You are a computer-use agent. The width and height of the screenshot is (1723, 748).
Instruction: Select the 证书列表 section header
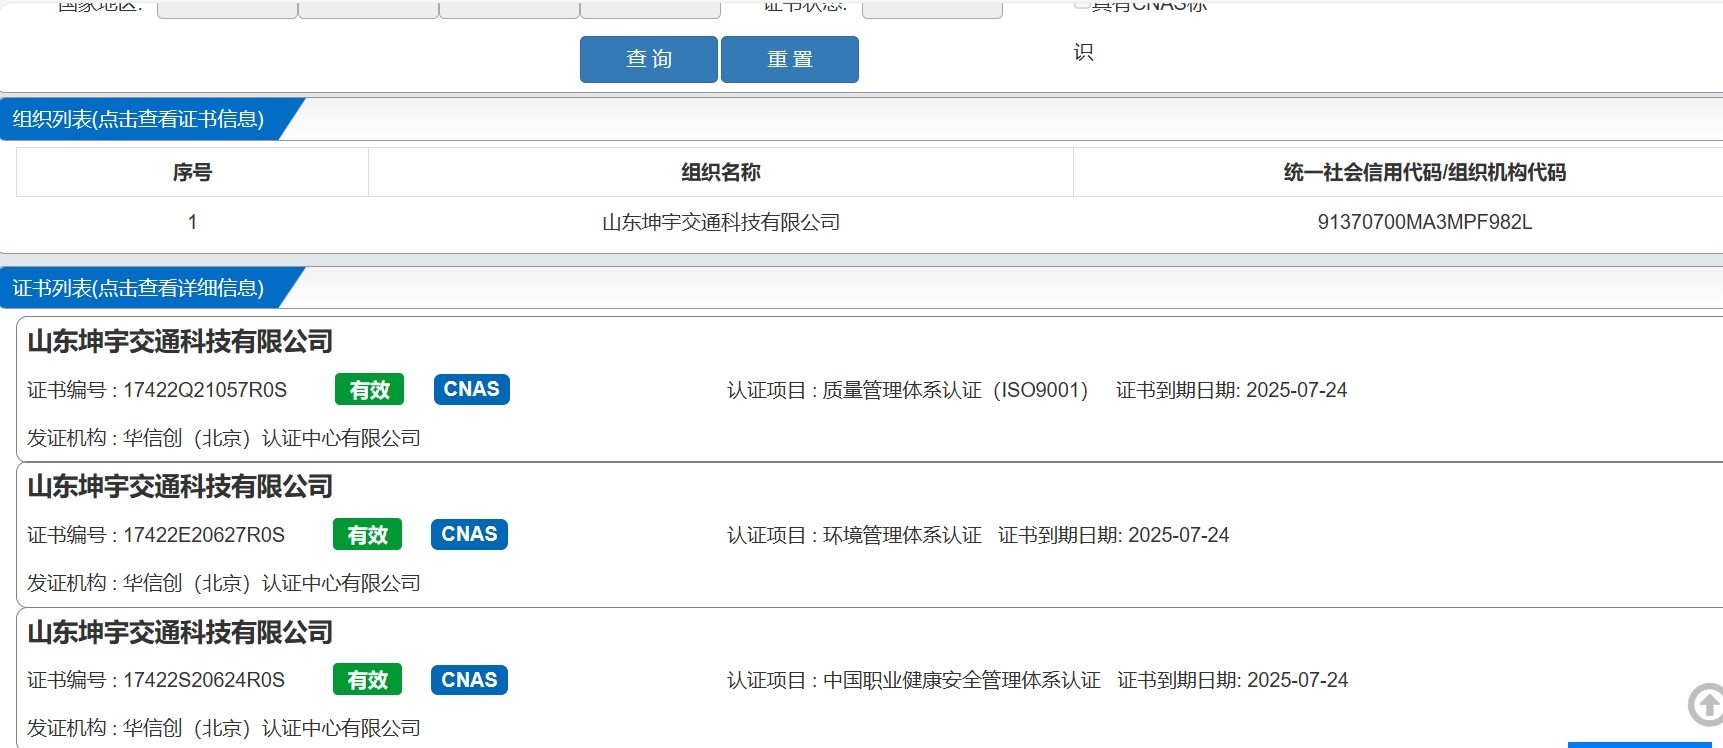tap(138, 288)
